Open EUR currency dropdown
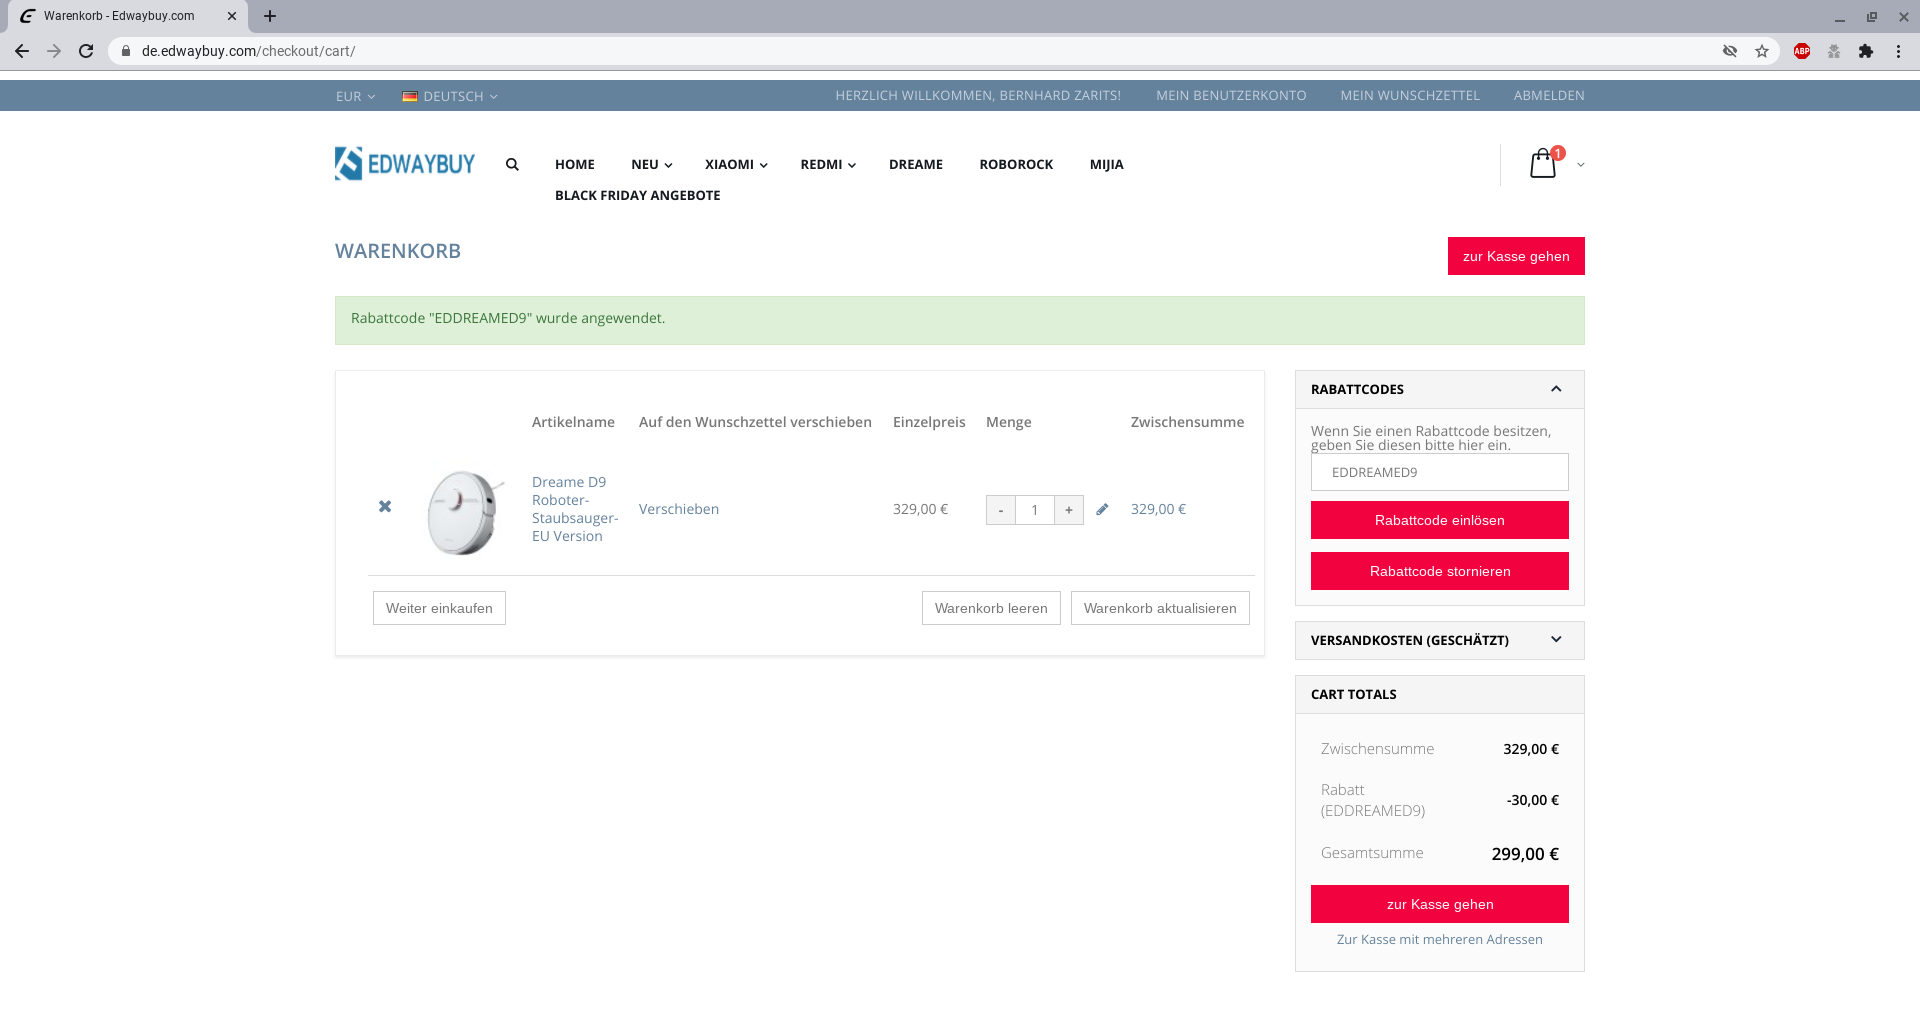Image resolution: width=1920 pixels, height=1032 pixels. (x=355, y=96)
